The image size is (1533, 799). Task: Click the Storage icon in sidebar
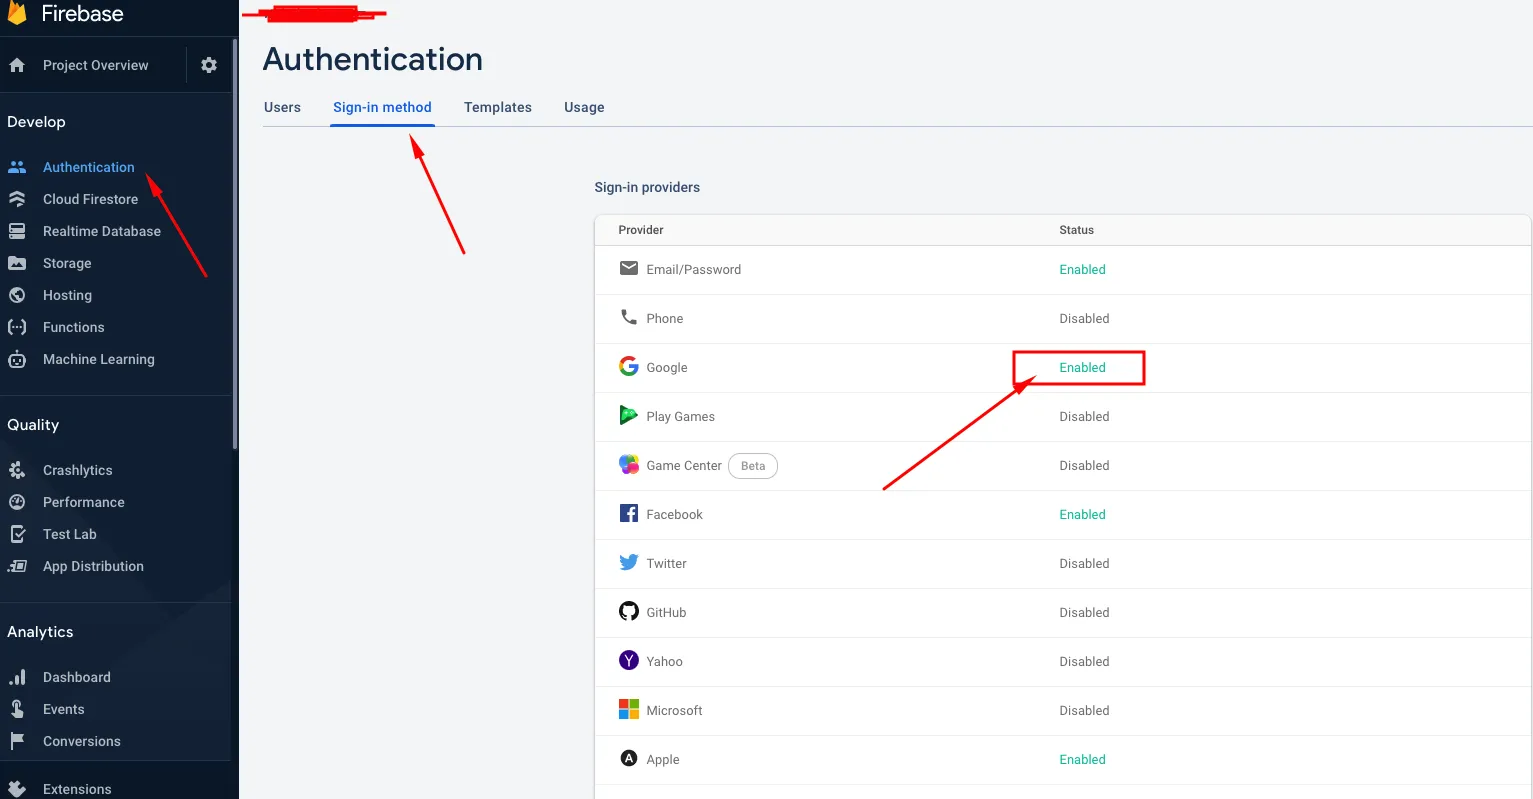click(x=17, y=263)
